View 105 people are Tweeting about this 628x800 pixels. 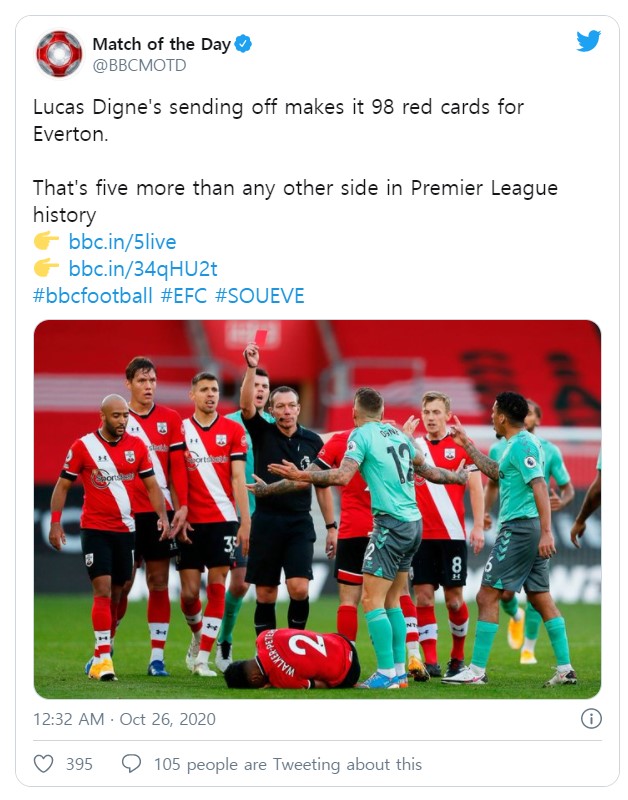288,764
